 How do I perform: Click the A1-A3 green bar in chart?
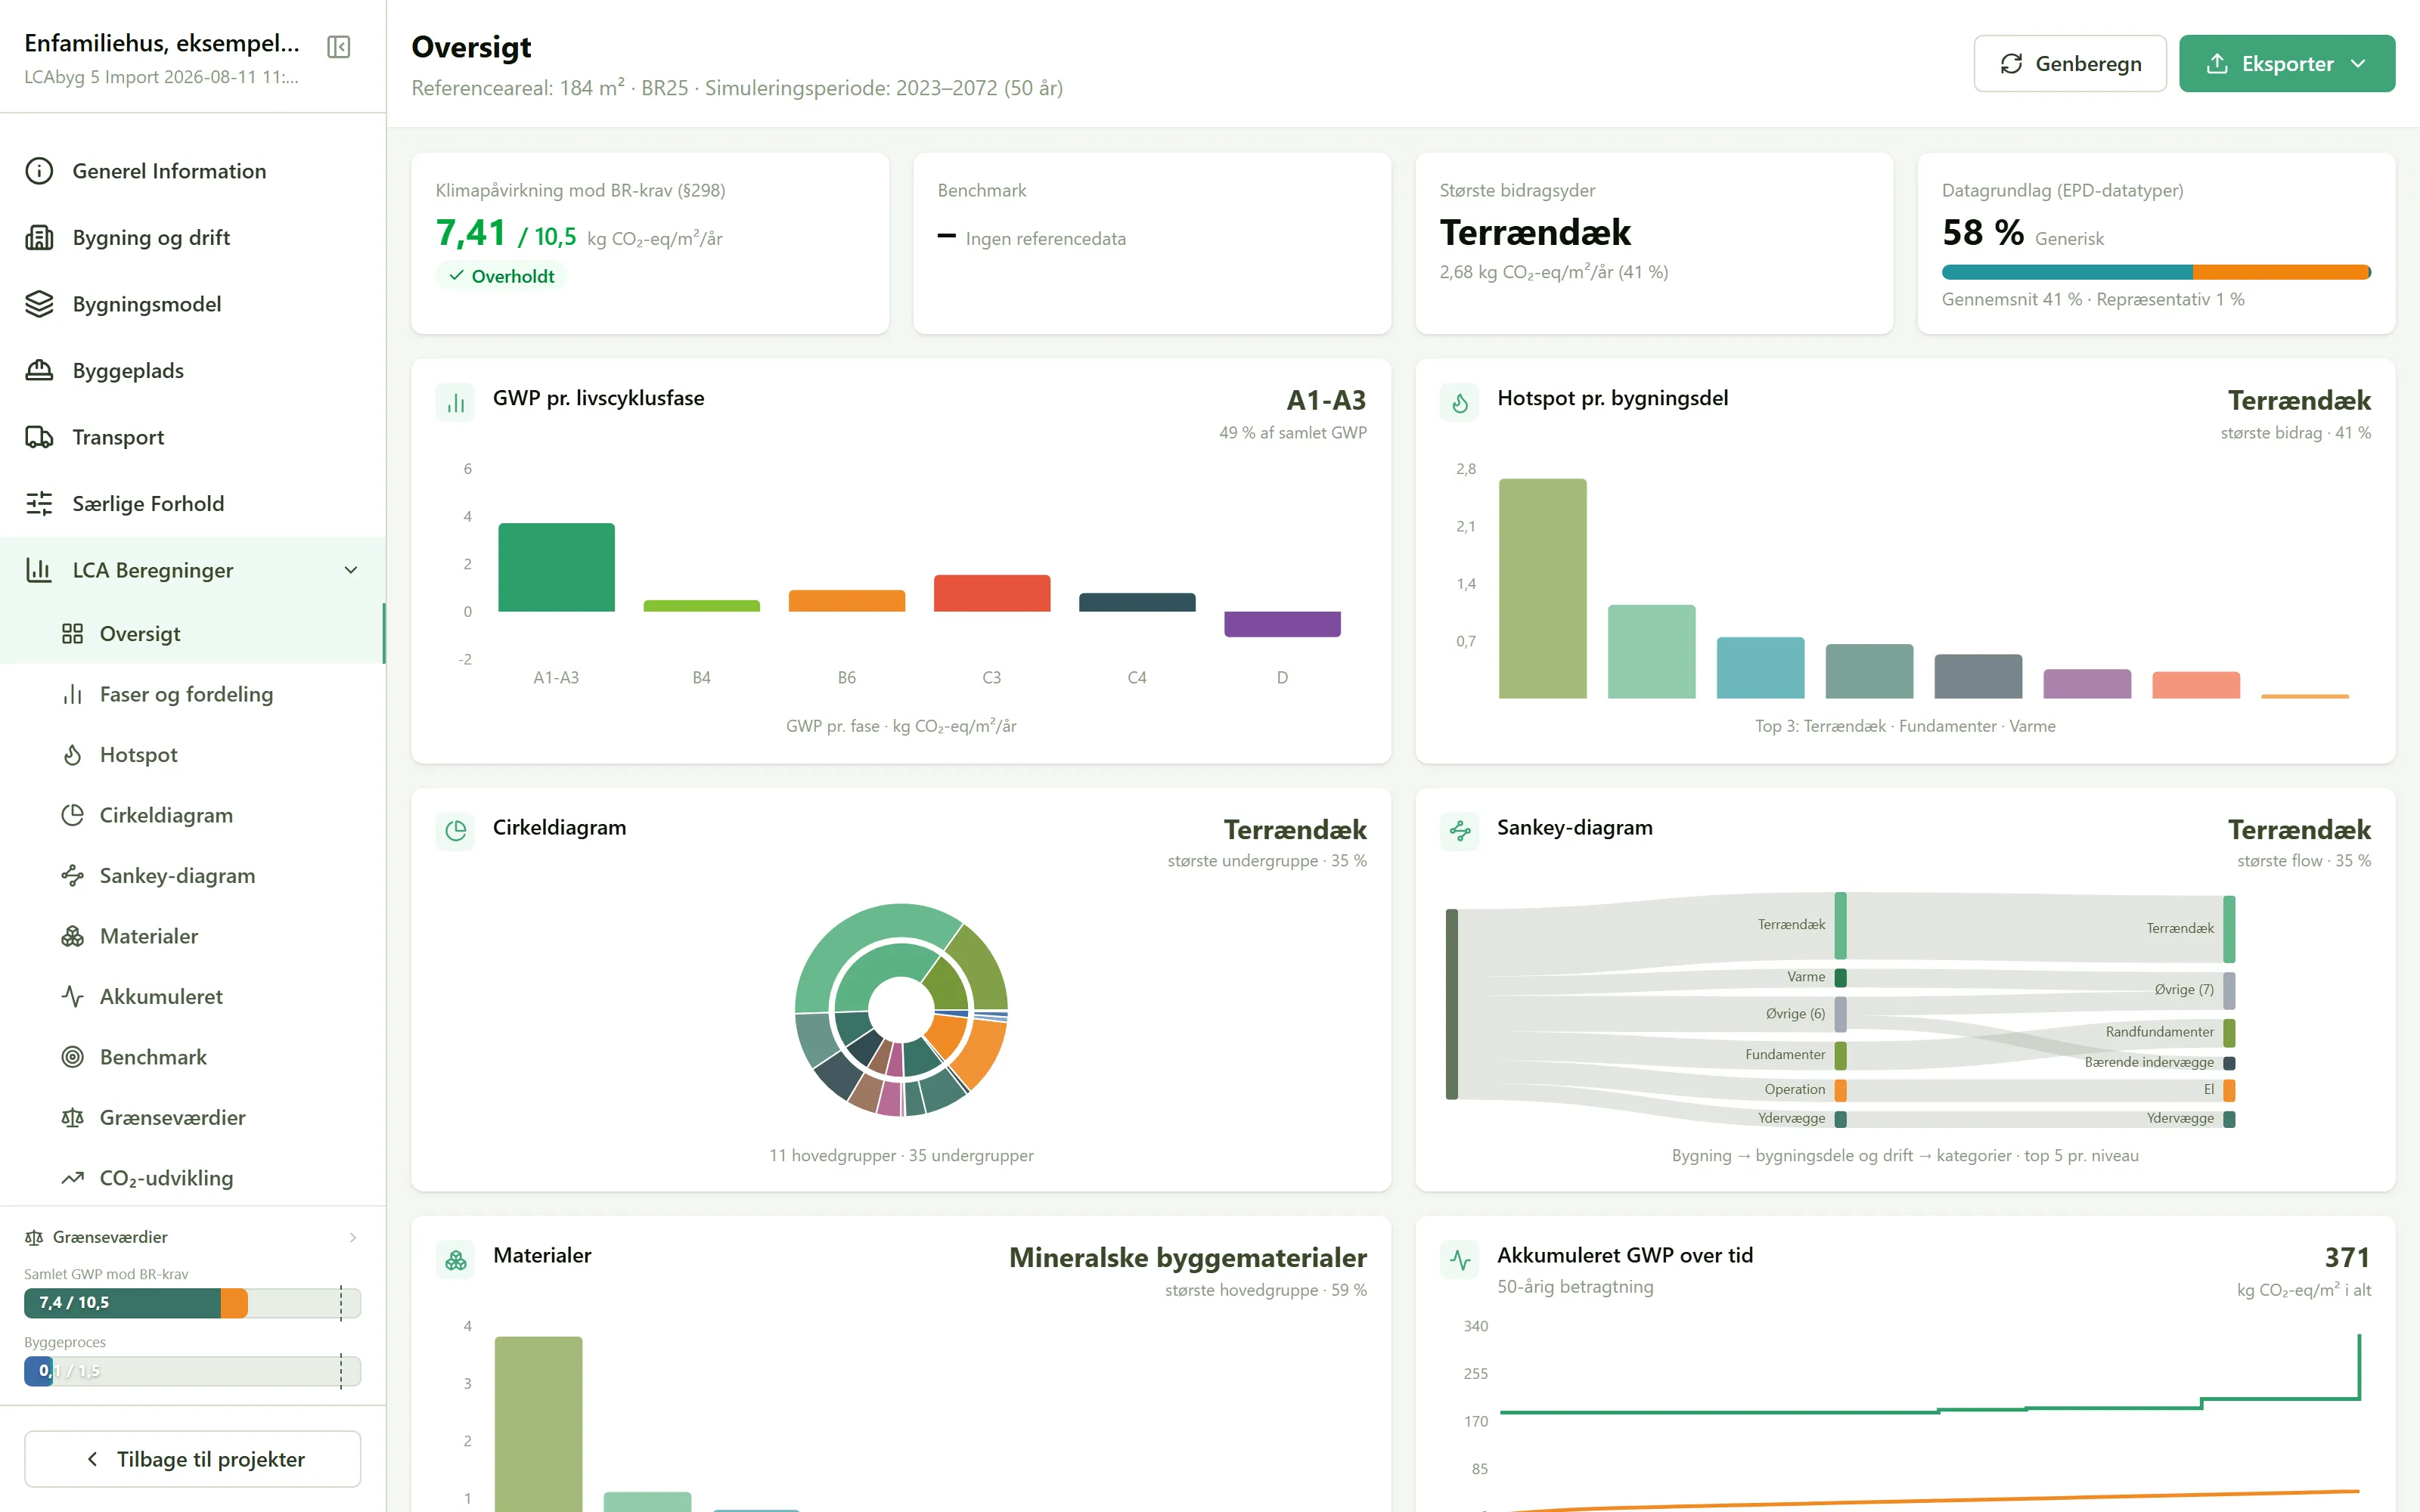coord(556,567)
